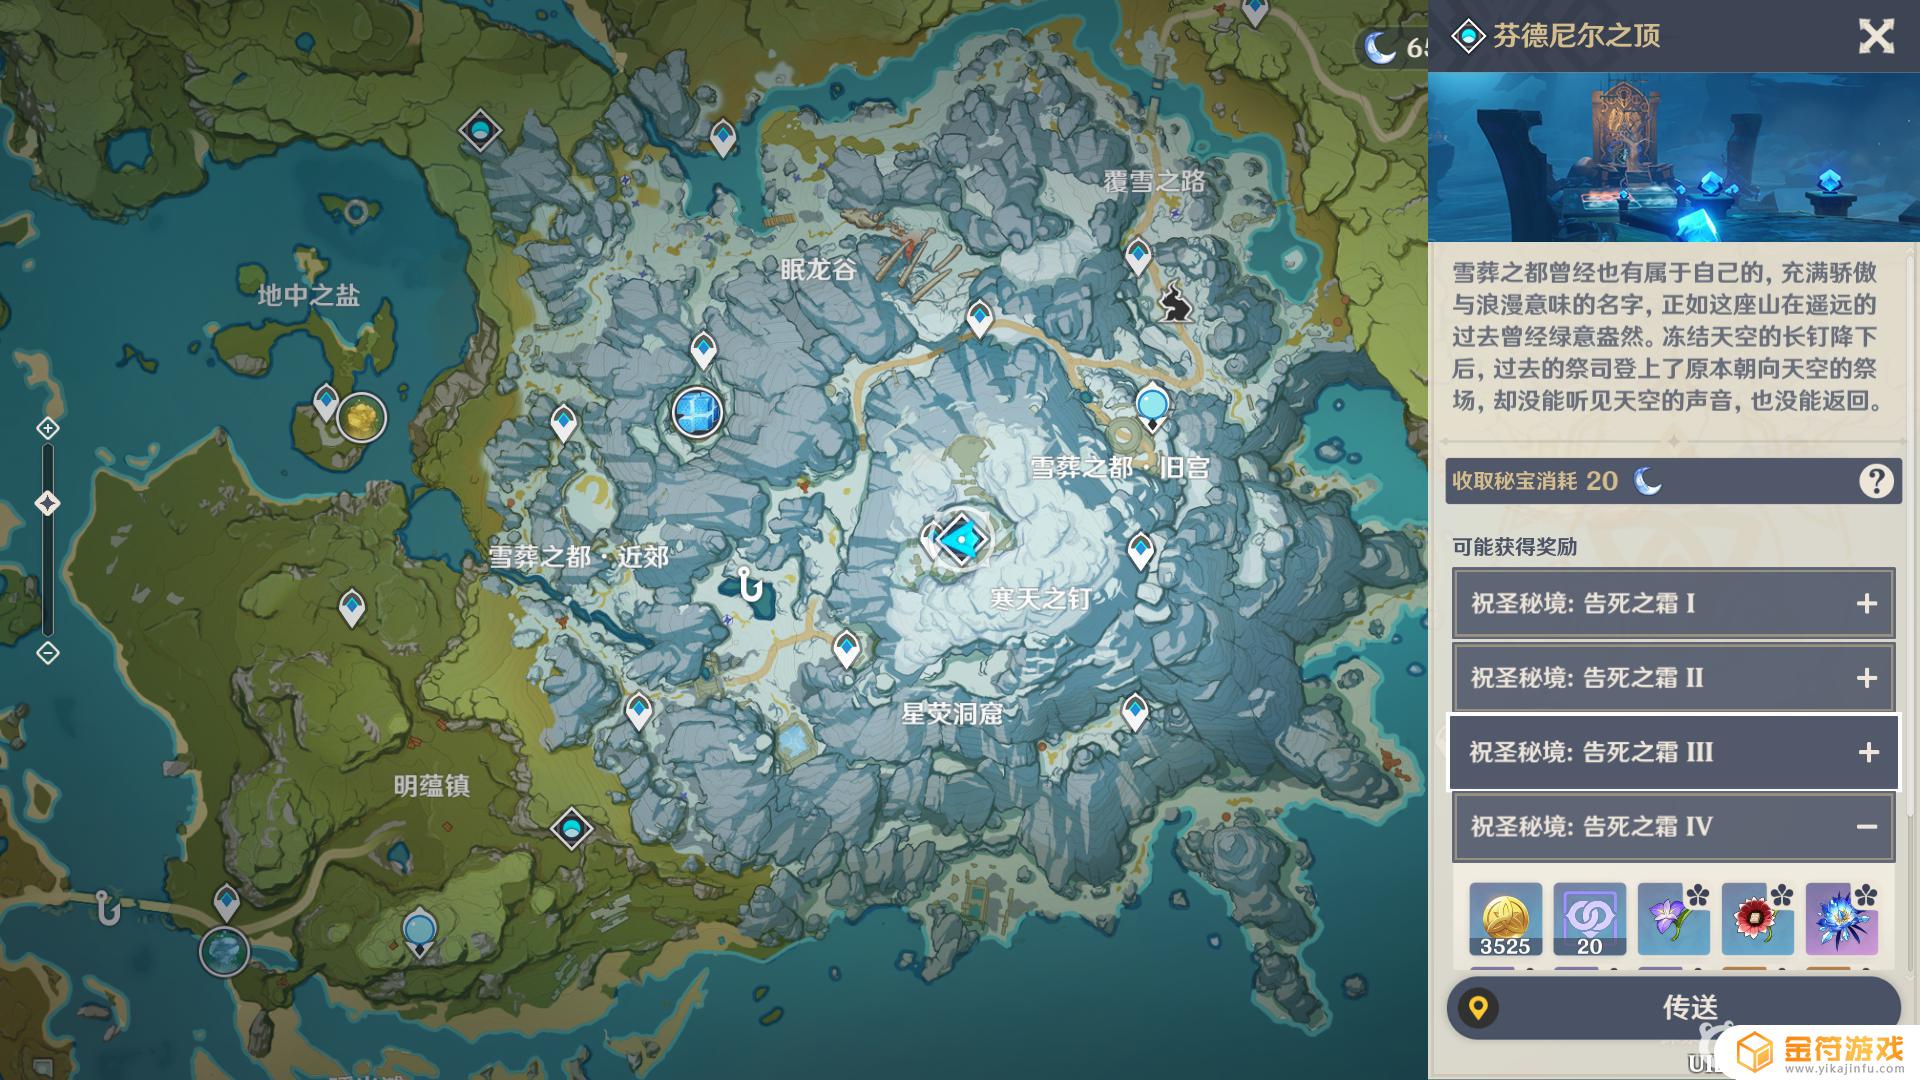This screenshot has width=1920, height=1080.
Task: Open the domain marker east of 明蕴镇
Action: pos(572,828)
